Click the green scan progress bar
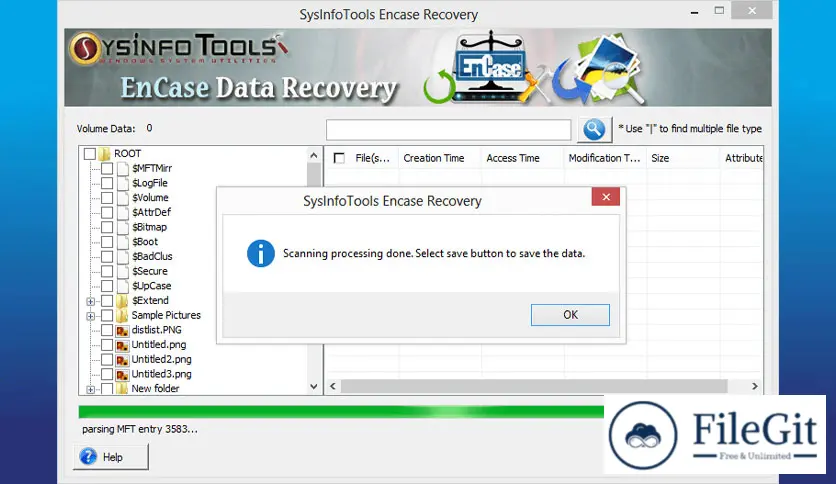The width and height of the screenshot is (836, 484). click(x=341, y=412)
